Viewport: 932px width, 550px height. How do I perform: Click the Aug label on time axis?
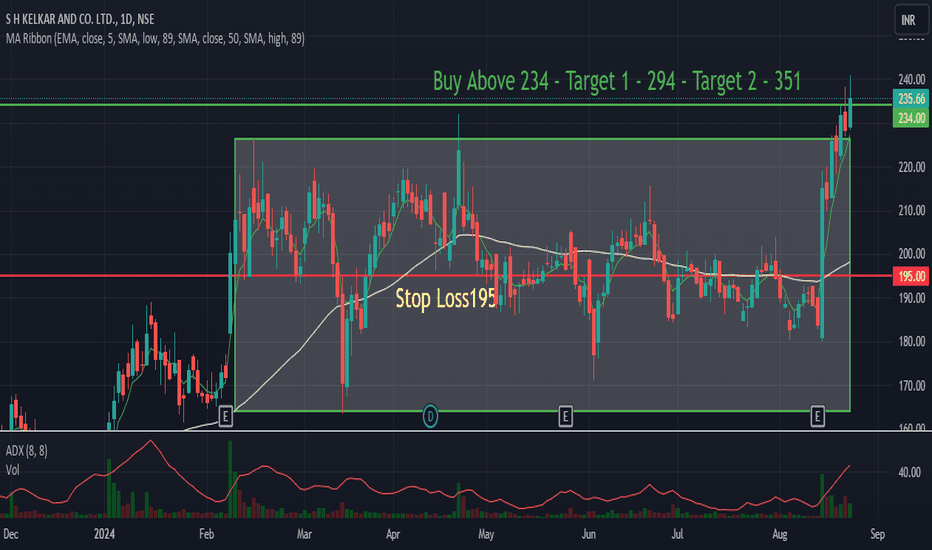click(779, 534)
